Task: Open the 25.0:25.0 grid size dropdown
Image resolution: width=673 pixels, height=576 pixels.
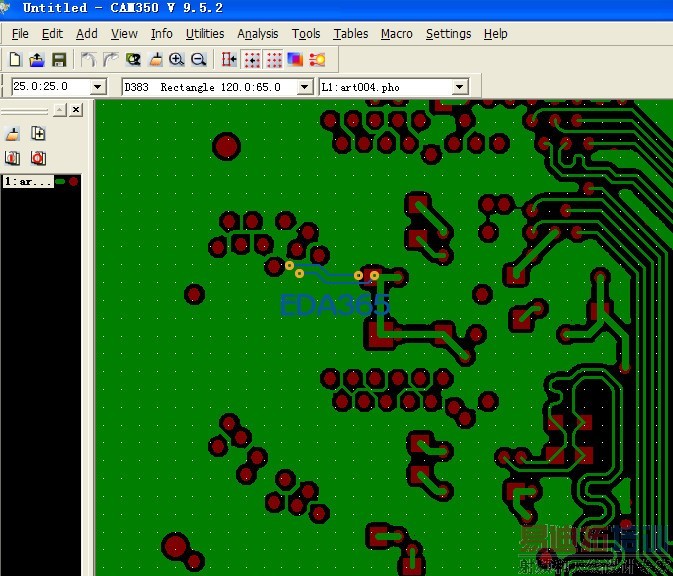Action: 98,87
